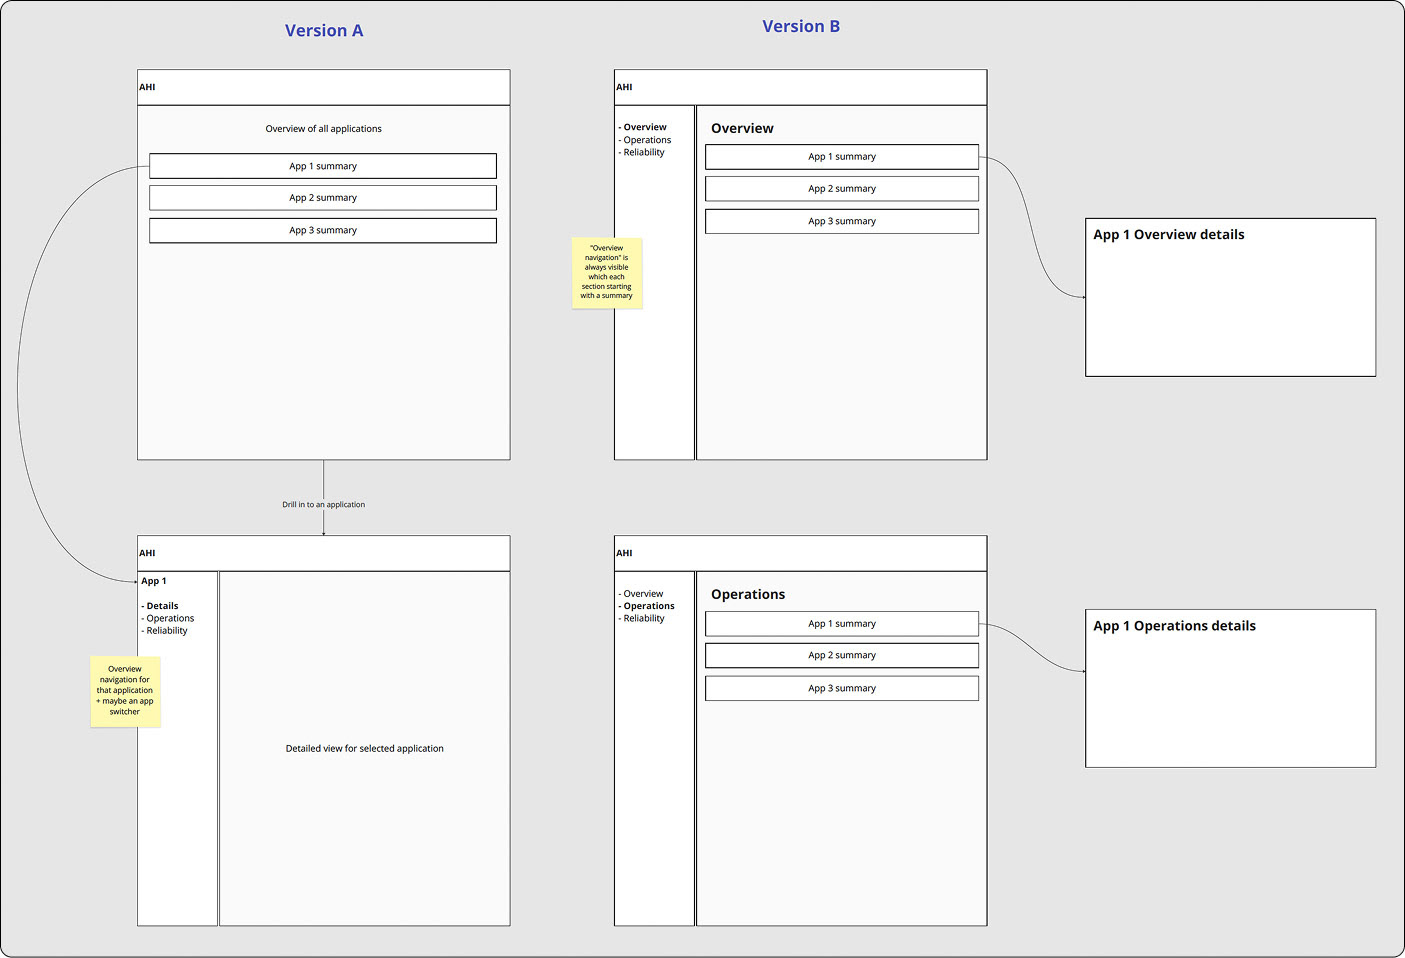
Task: Click Reliability in Version B Overview sidebar
Action: pyautogui.click(x=643, y=152)
